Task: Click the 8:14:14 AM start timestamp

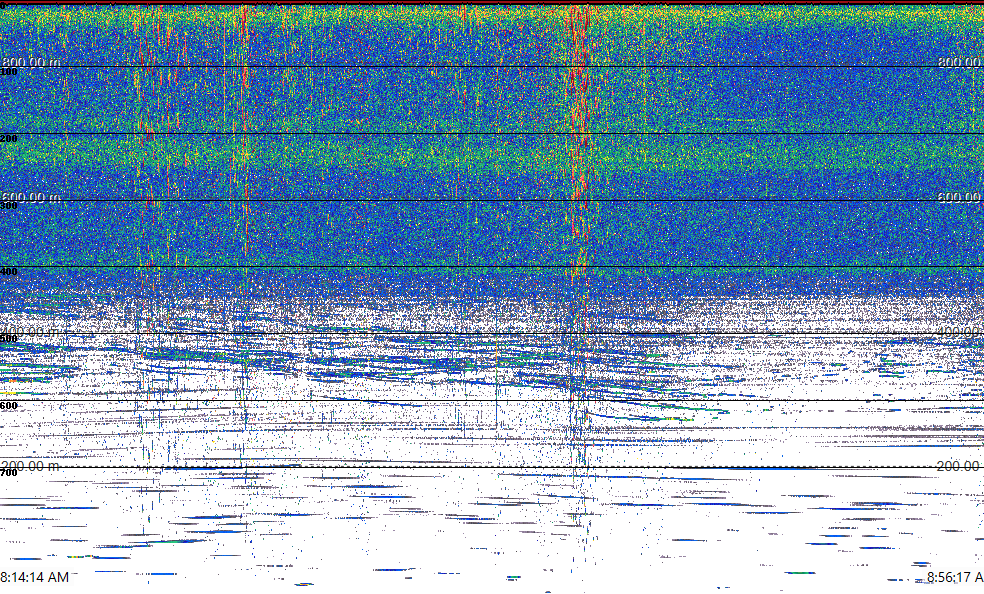Action: 35,577
